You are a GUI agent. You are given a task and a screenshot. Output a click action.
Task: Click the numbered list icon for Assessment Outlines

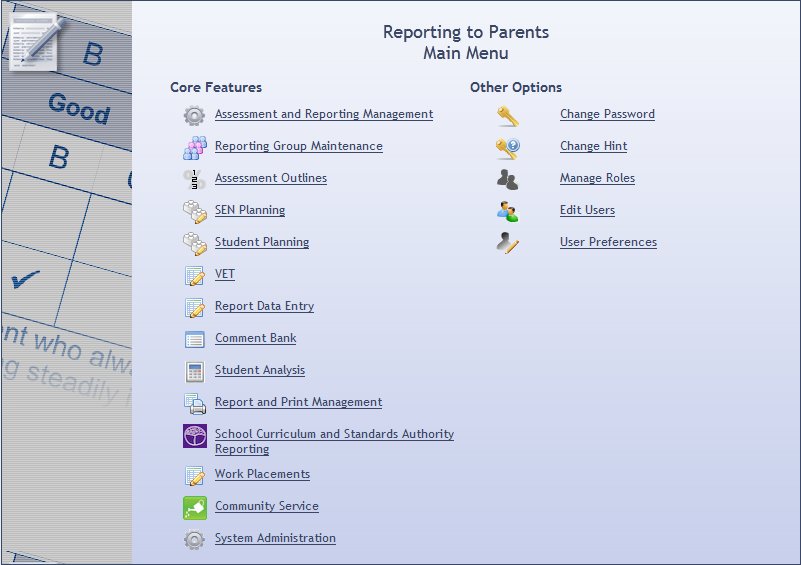[x=194, y=179]
